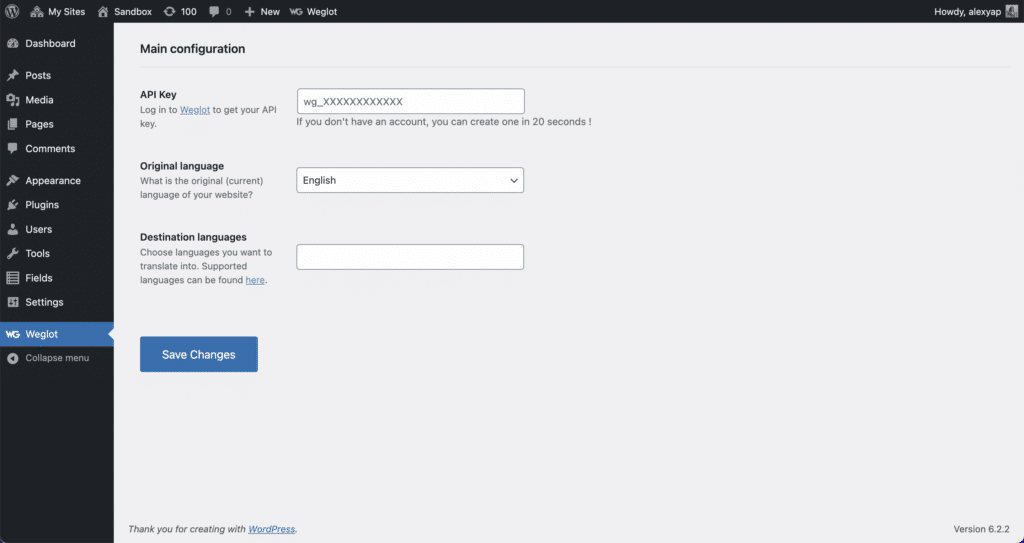Click the Version 6.2.2 footer text
This screenshot has width=1024, height=543.
[x=982, y=529]
